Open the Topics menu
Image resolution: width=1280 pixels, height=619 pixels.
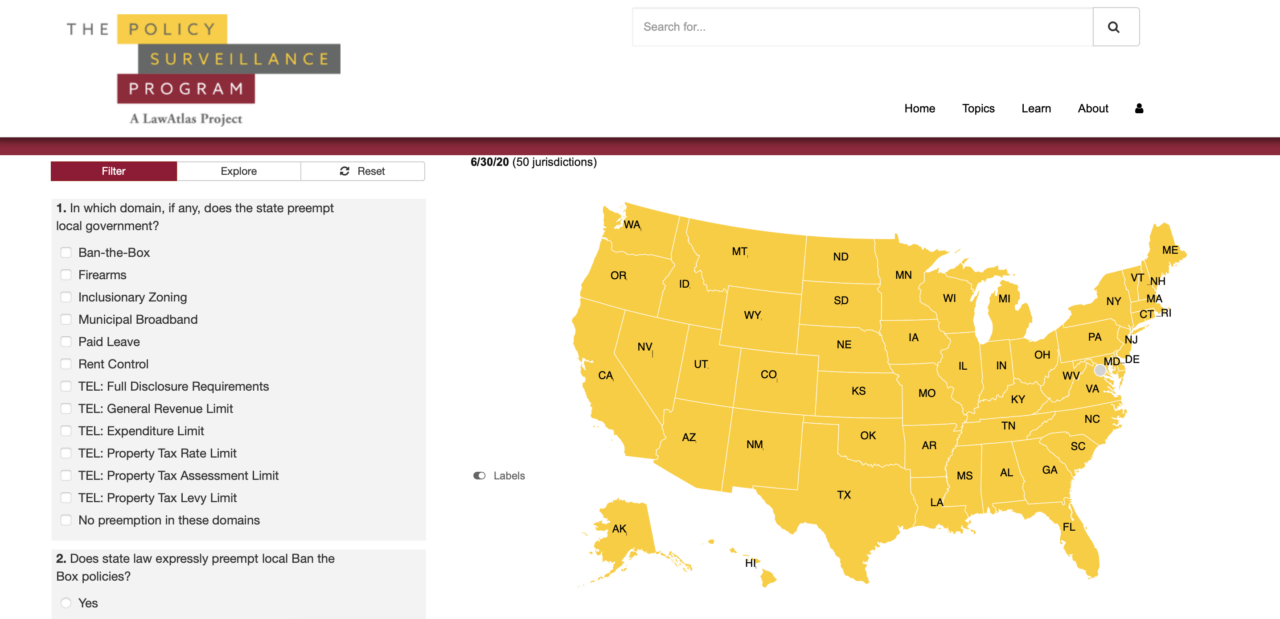(978, 109)
